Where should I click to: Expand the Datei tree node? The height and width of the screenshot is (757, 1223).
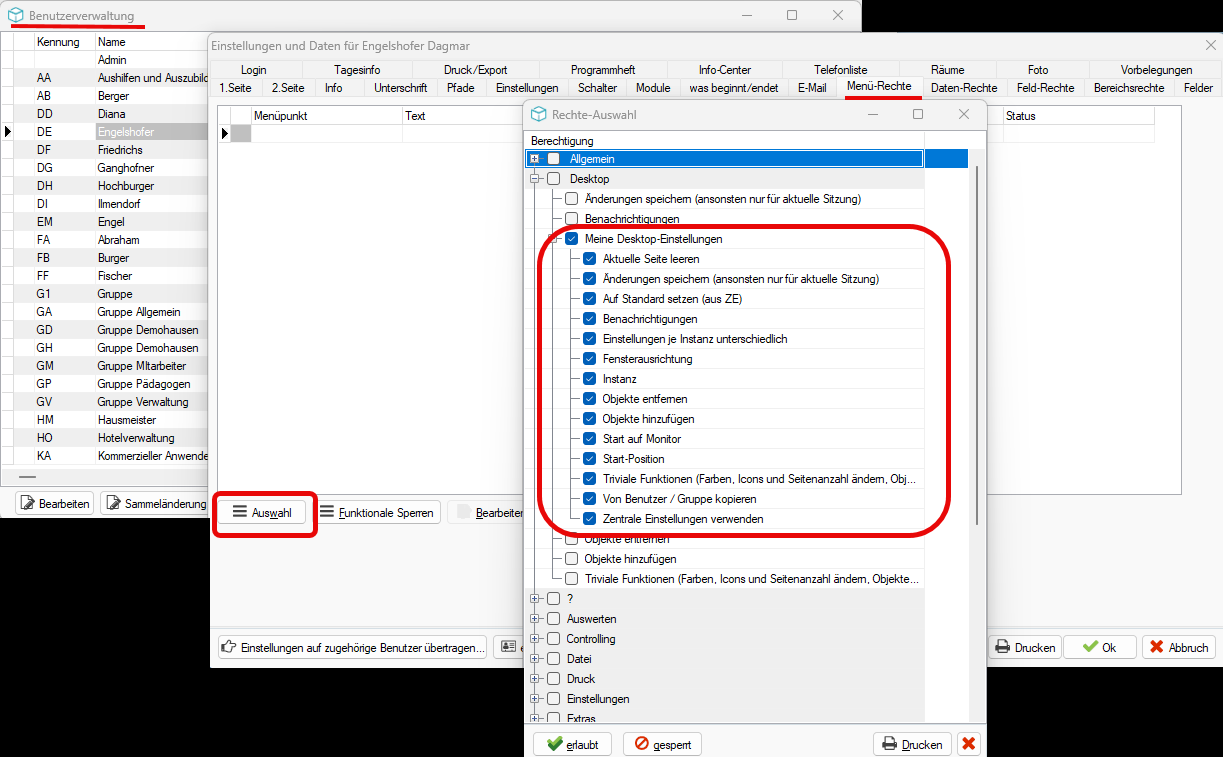coord(535,659)
